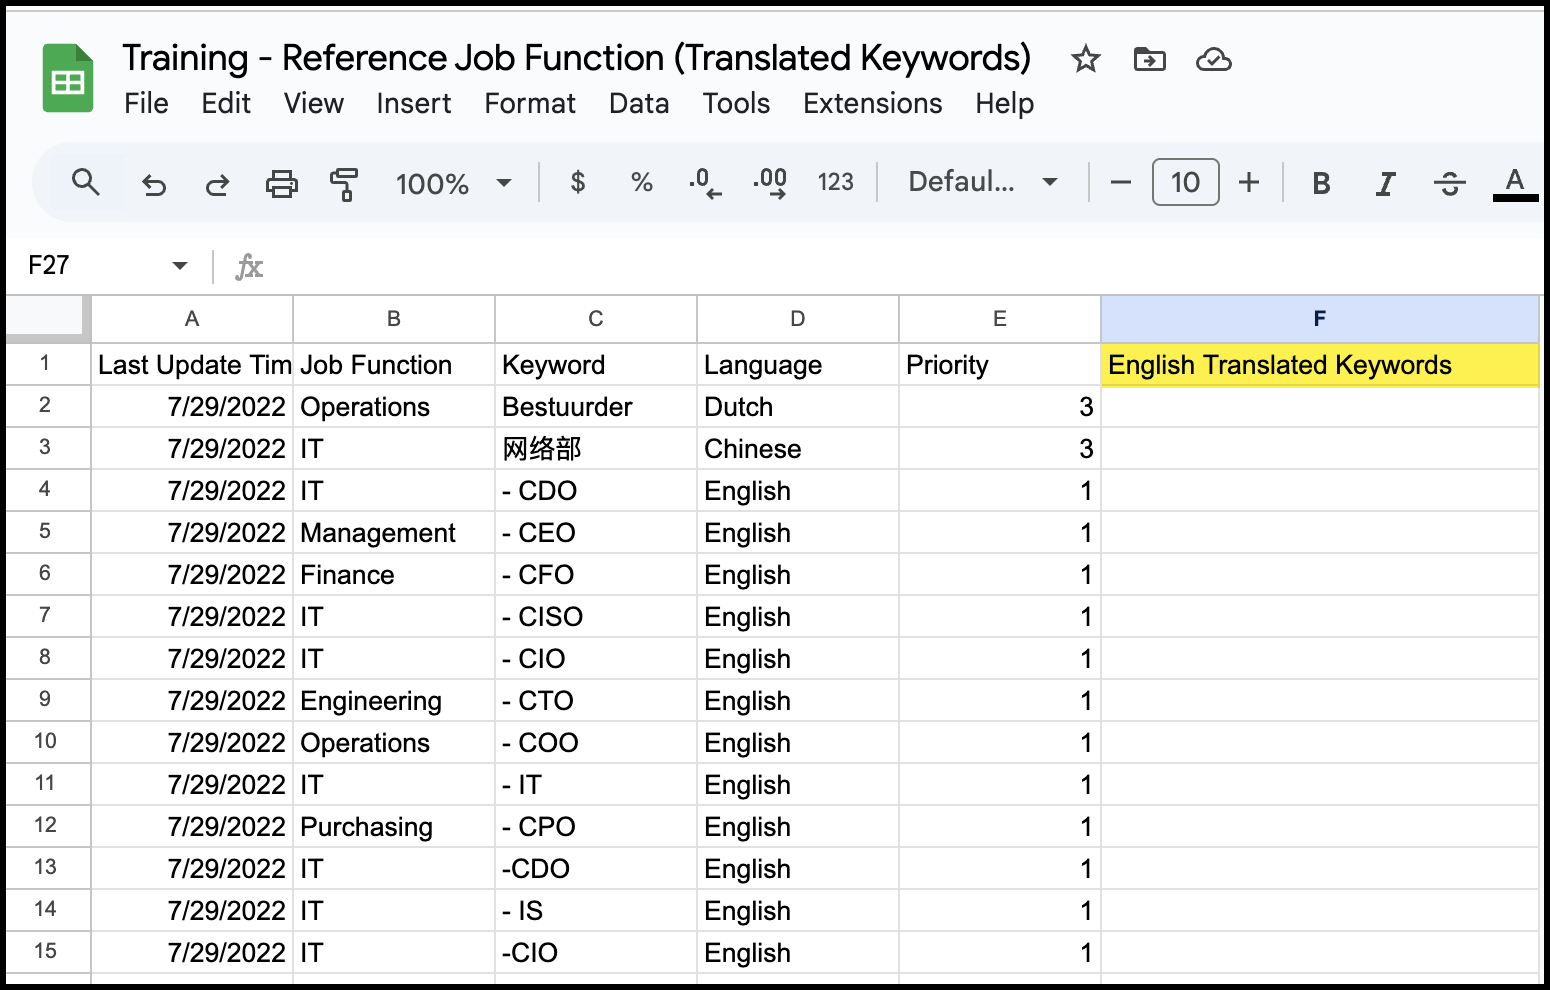This screenshot has height=990, width=1550.
Task: Select column D header
Action: 798,319
